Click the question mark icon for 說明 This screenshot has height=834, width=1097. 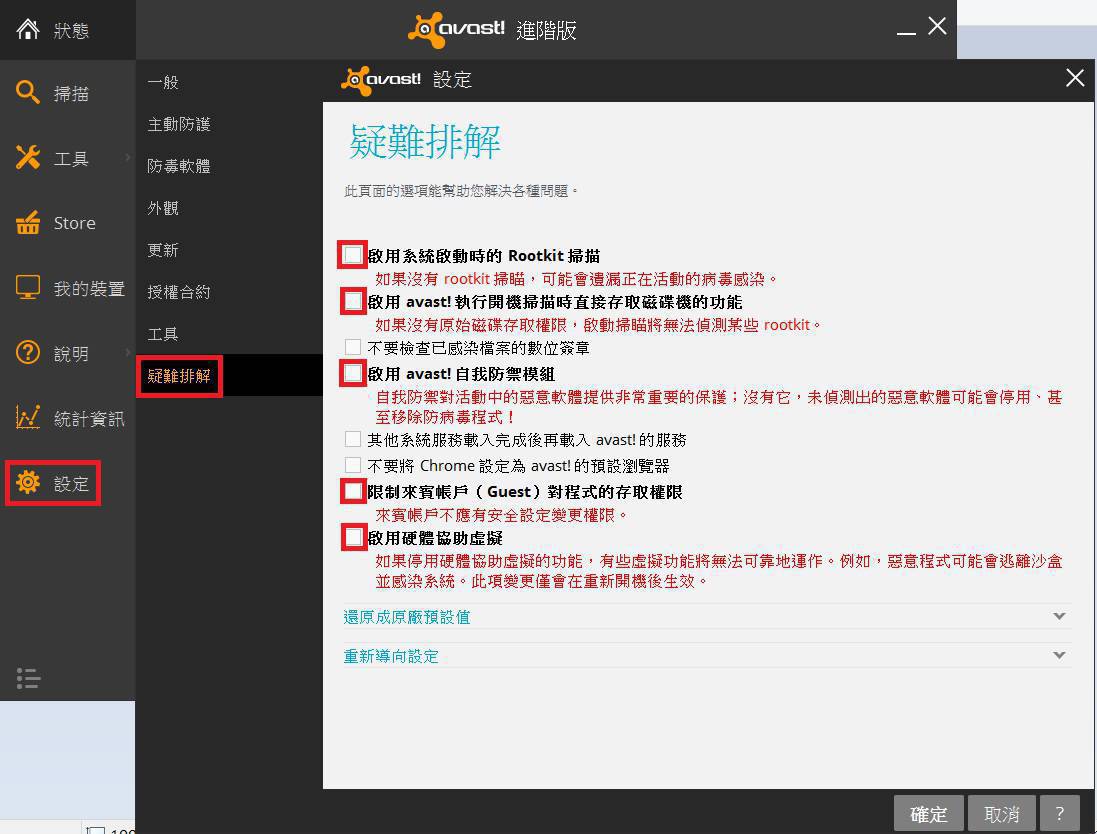(28, 353)
